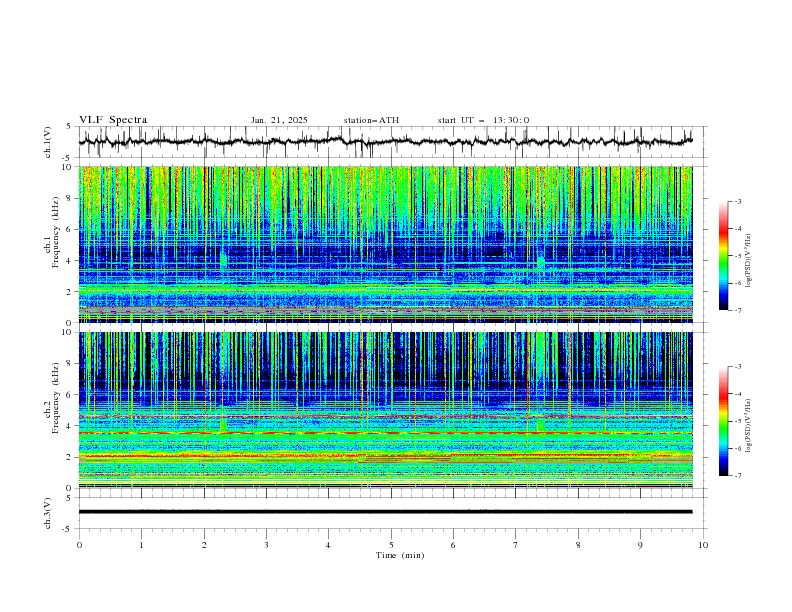
Task: Click the 'ch.3(V)' waveform axis label
Action: [48, 513]
